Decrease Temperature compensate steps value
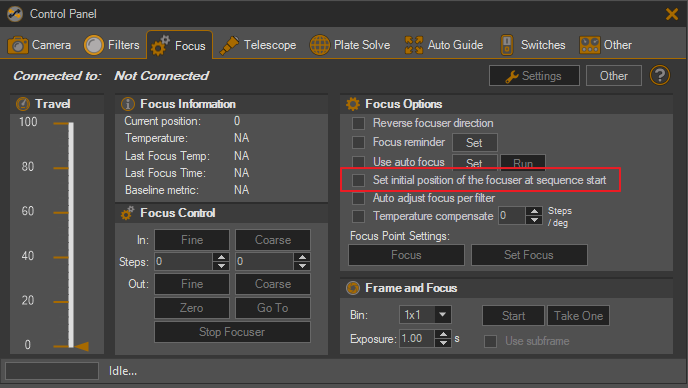The width and height of the screenshot is (688, 388). [x=534, y=220]
